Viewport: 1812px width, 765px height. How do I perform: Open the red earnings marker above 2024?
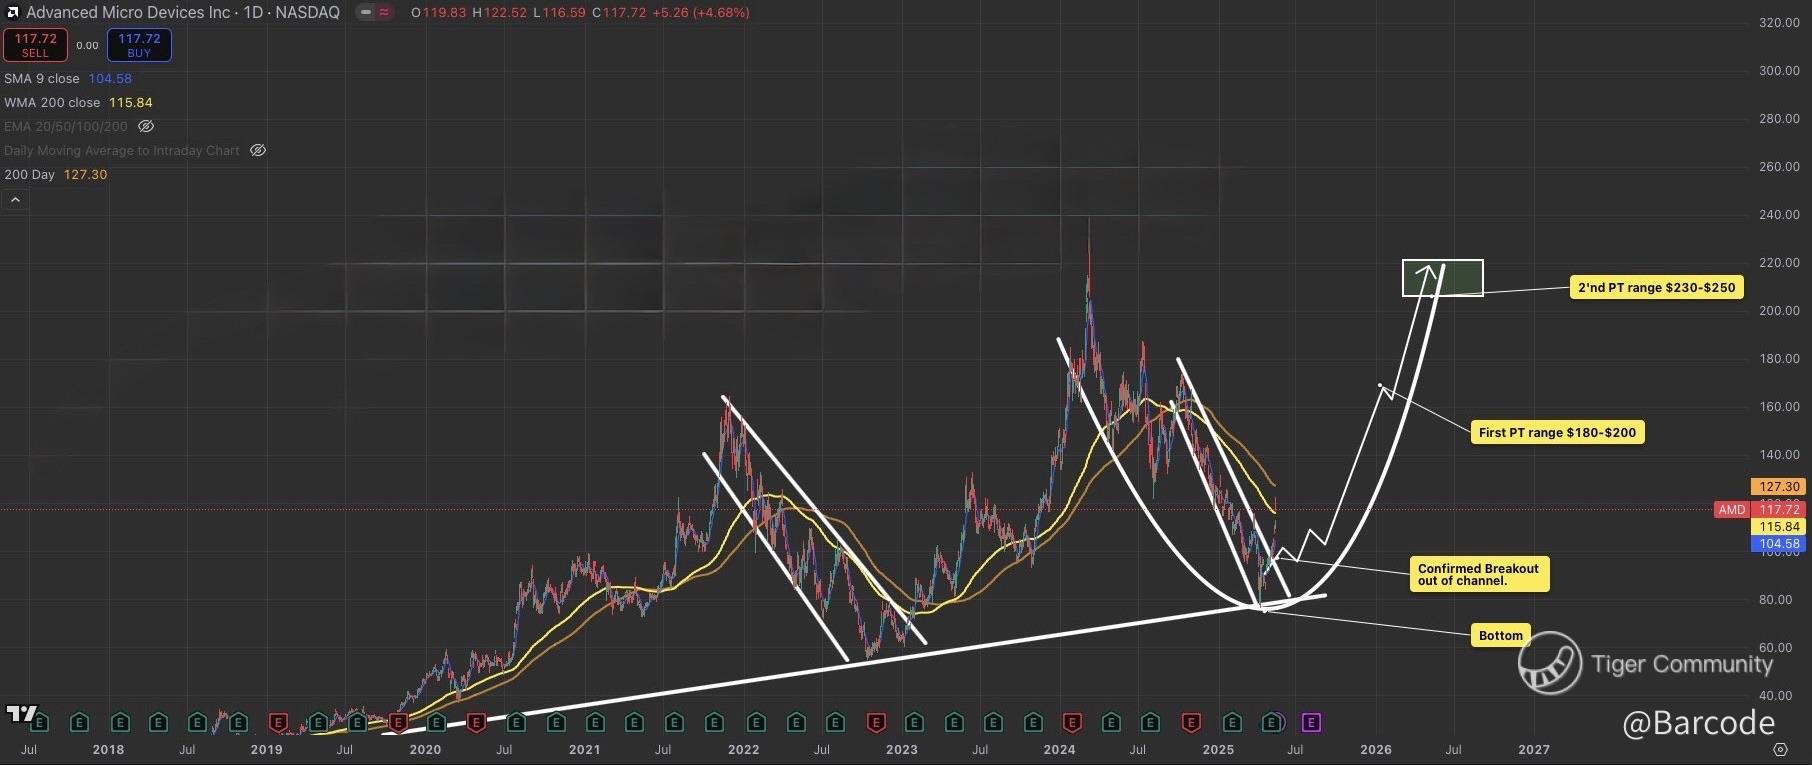point(1072,722)
